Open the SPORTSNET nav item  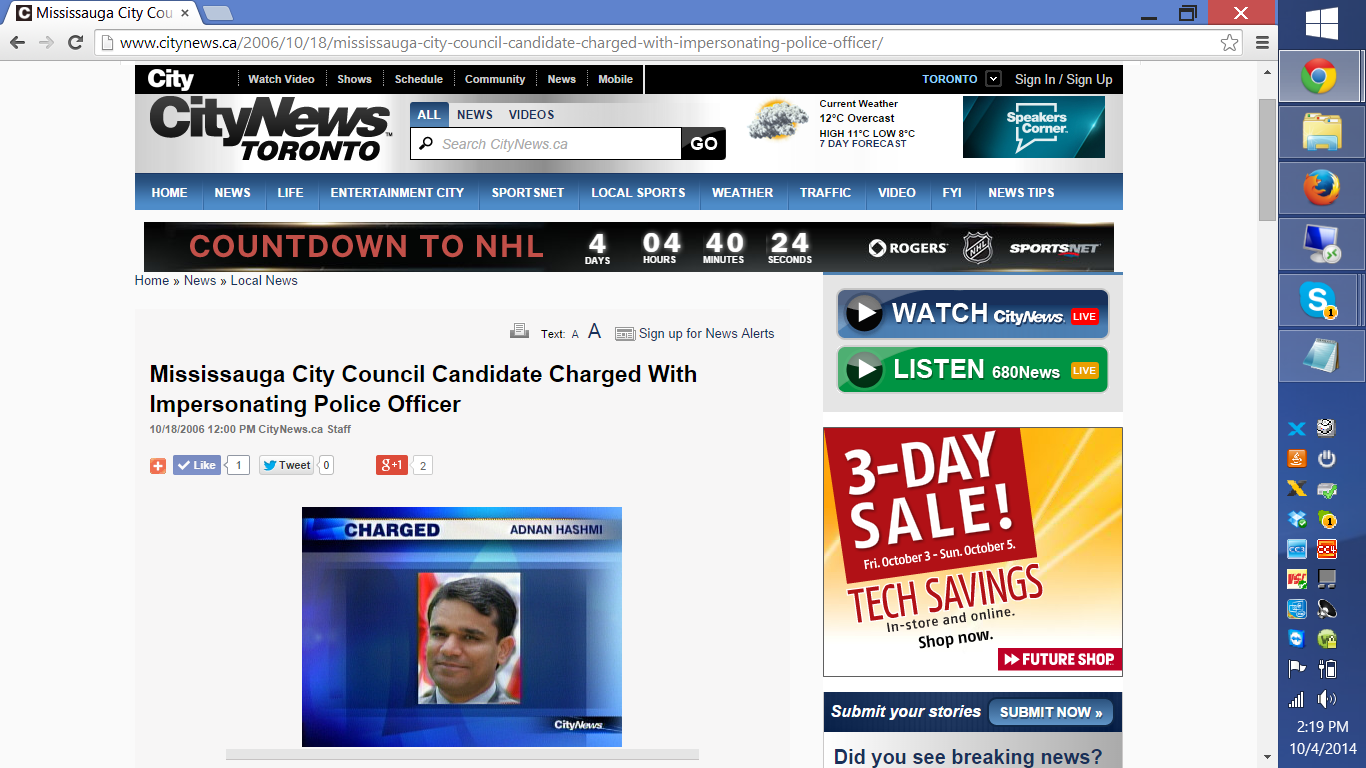528,192
